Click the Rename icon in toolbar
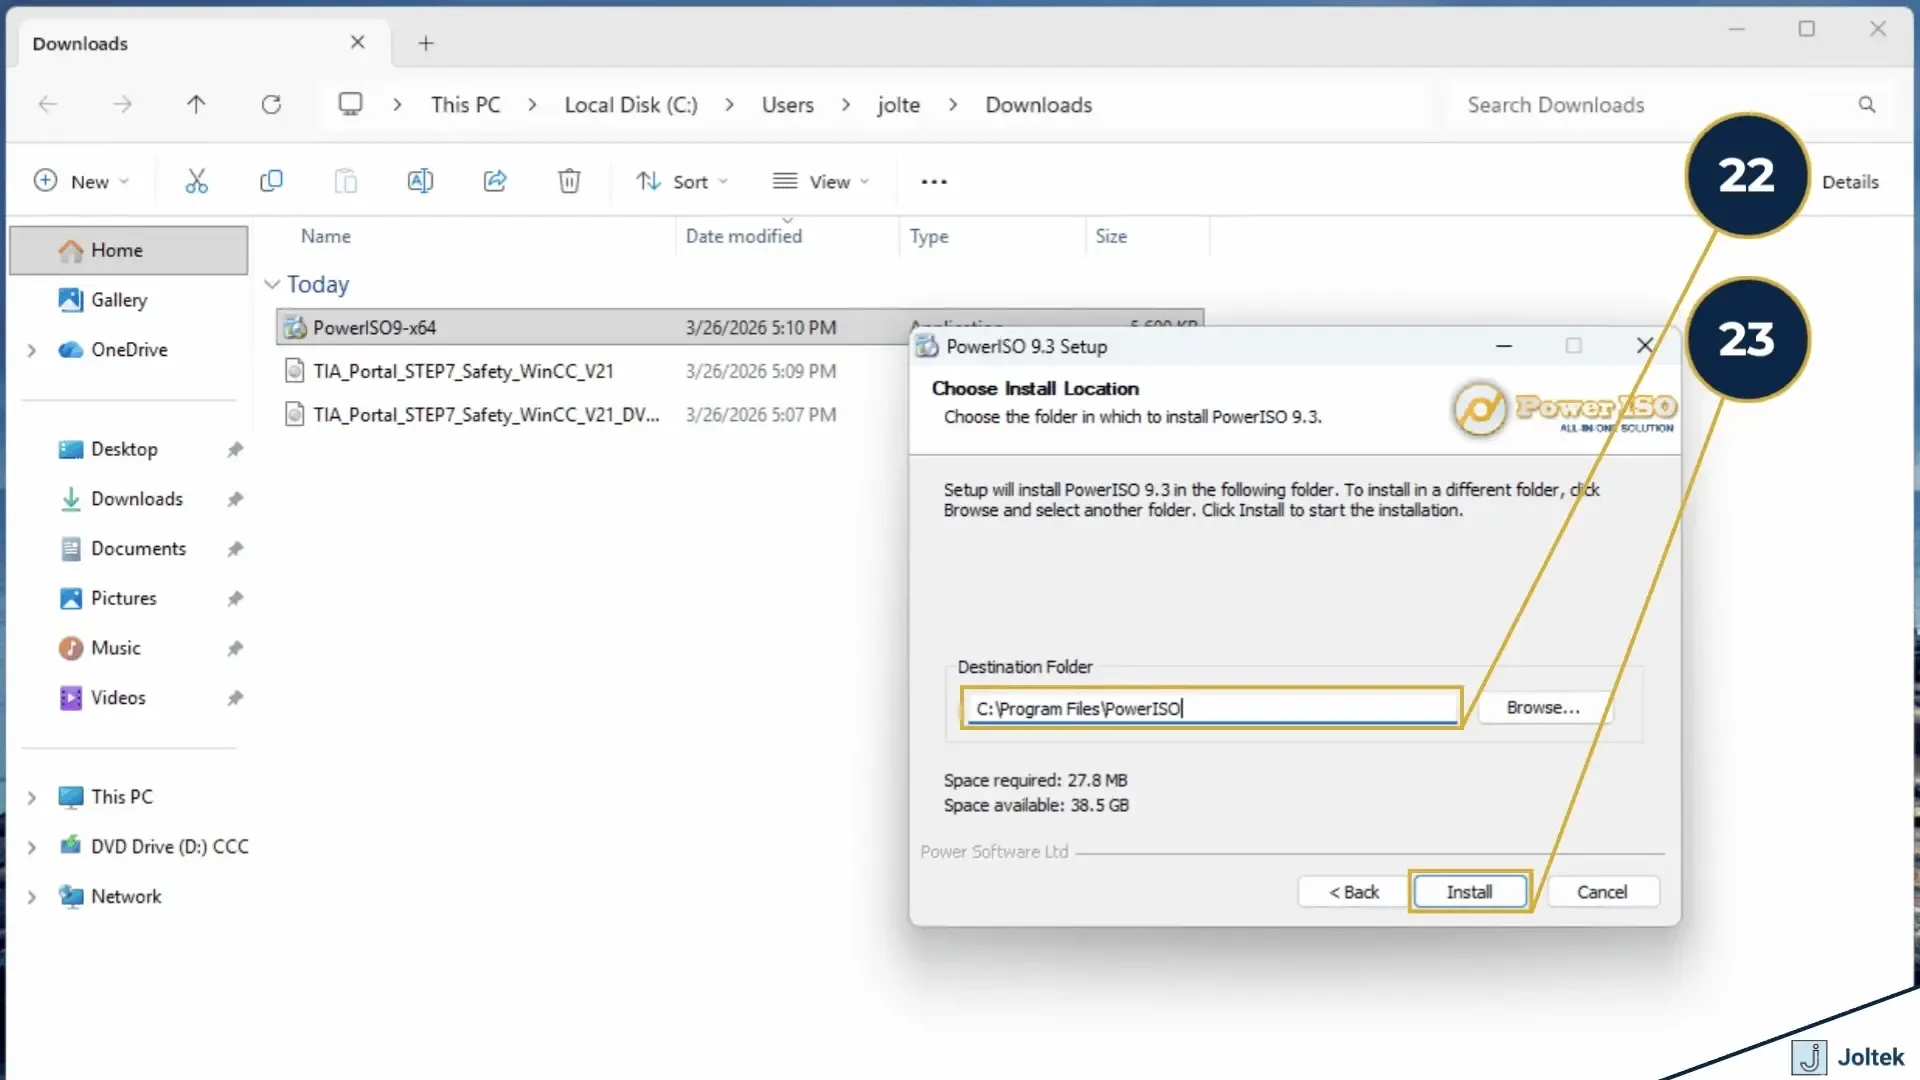Screen dimensions: 1920x1080 (420, 181)
